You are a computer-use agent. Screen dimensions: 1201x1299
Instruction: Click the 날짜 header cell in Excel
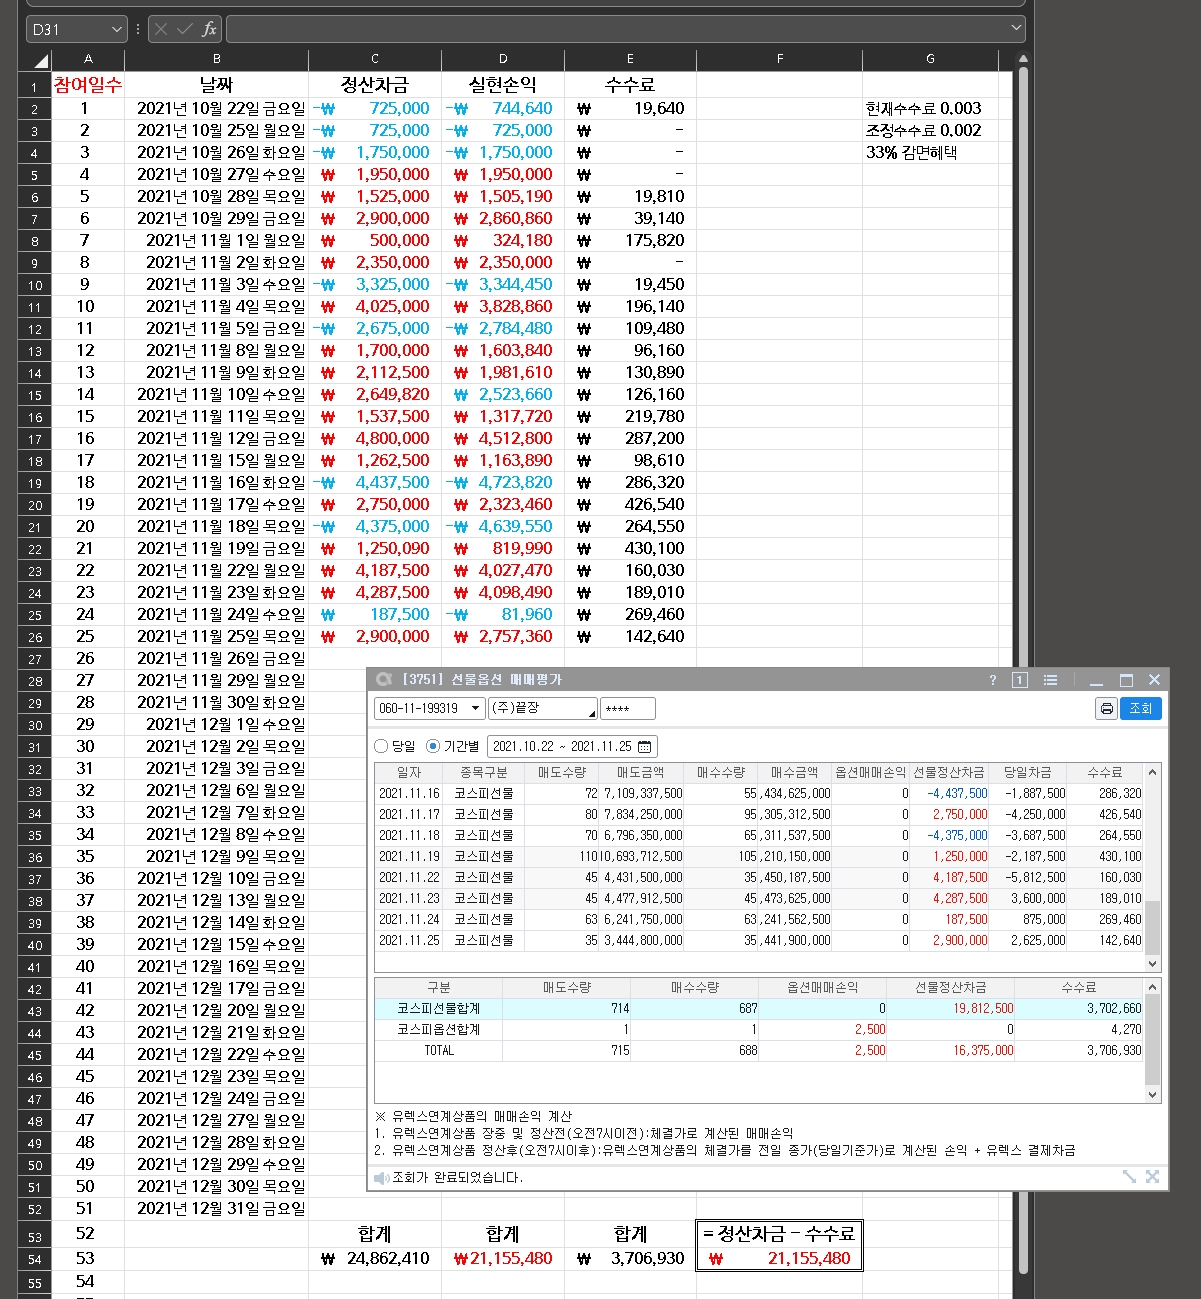coord(216,86)
